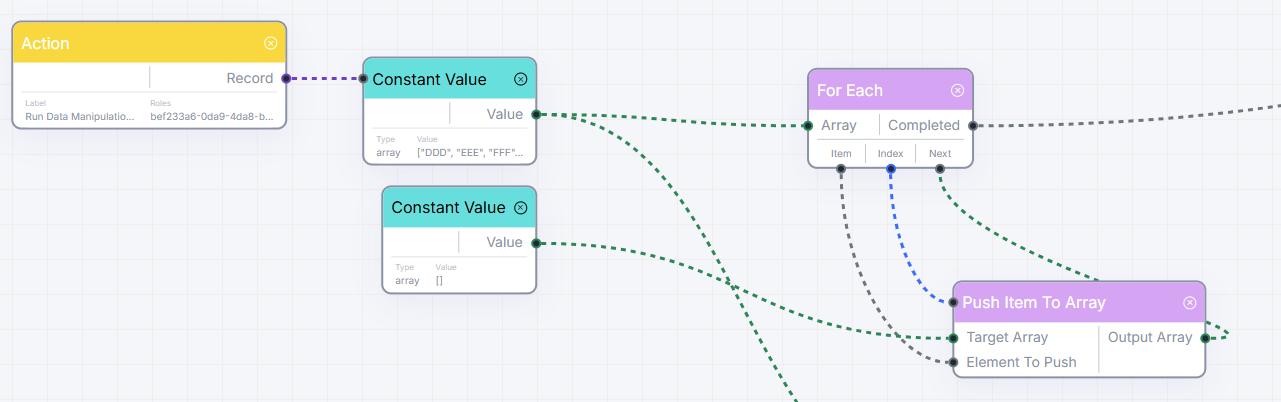Click the Completed output port on For Each
The width and height of the screenshot is (1281, 402).
pyautogui.click(x=972, y=126)
